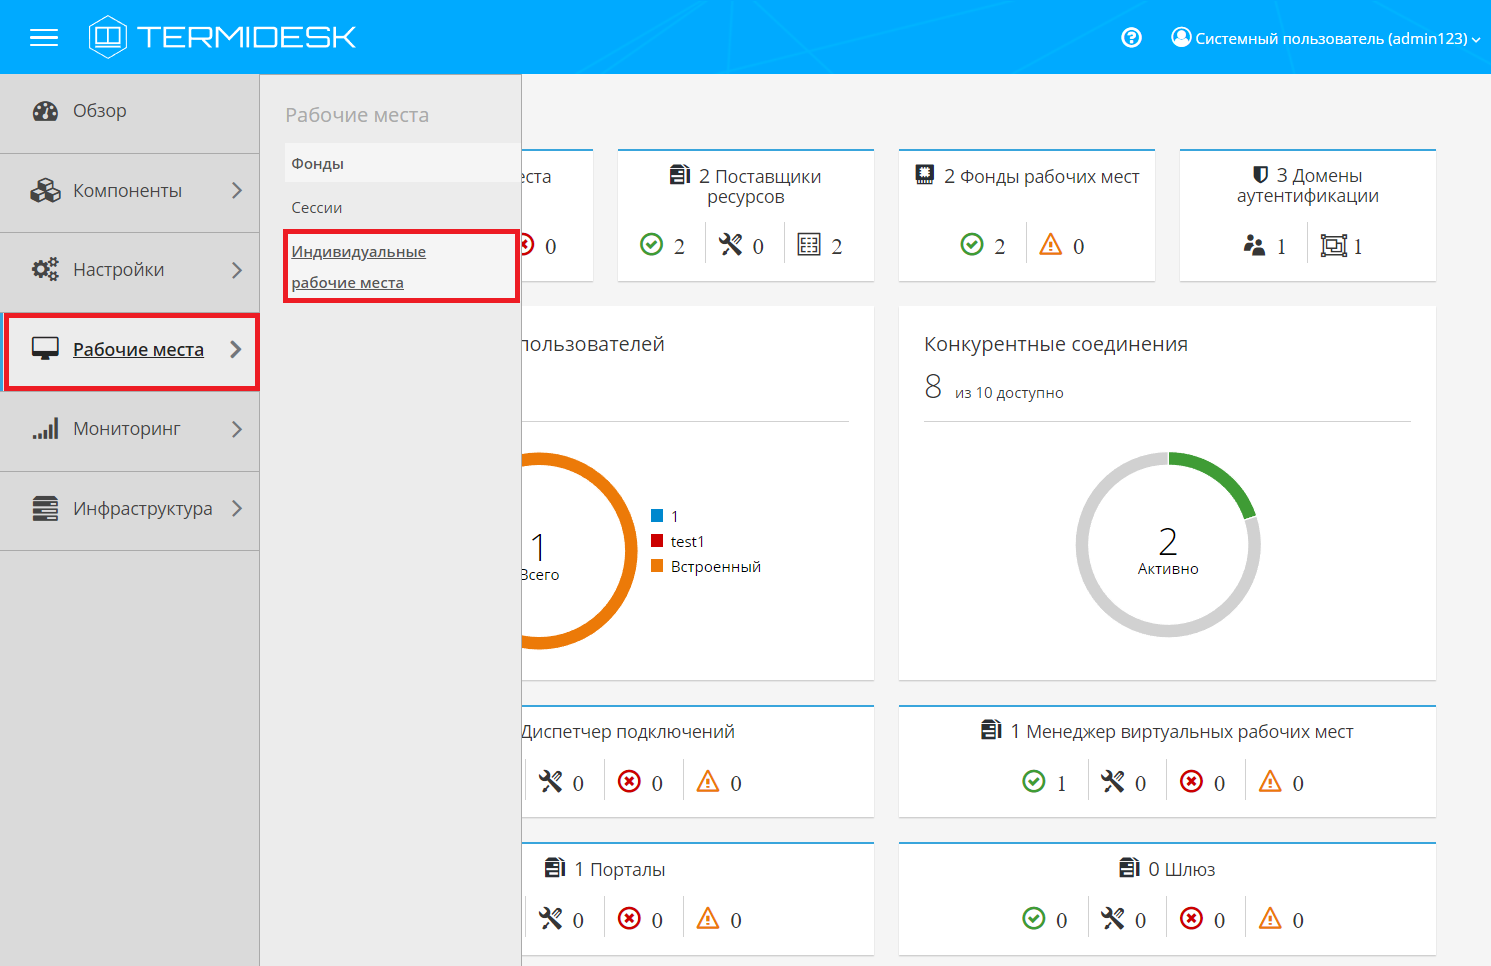Click the Termidesk logo

click(x=222, y=37)
